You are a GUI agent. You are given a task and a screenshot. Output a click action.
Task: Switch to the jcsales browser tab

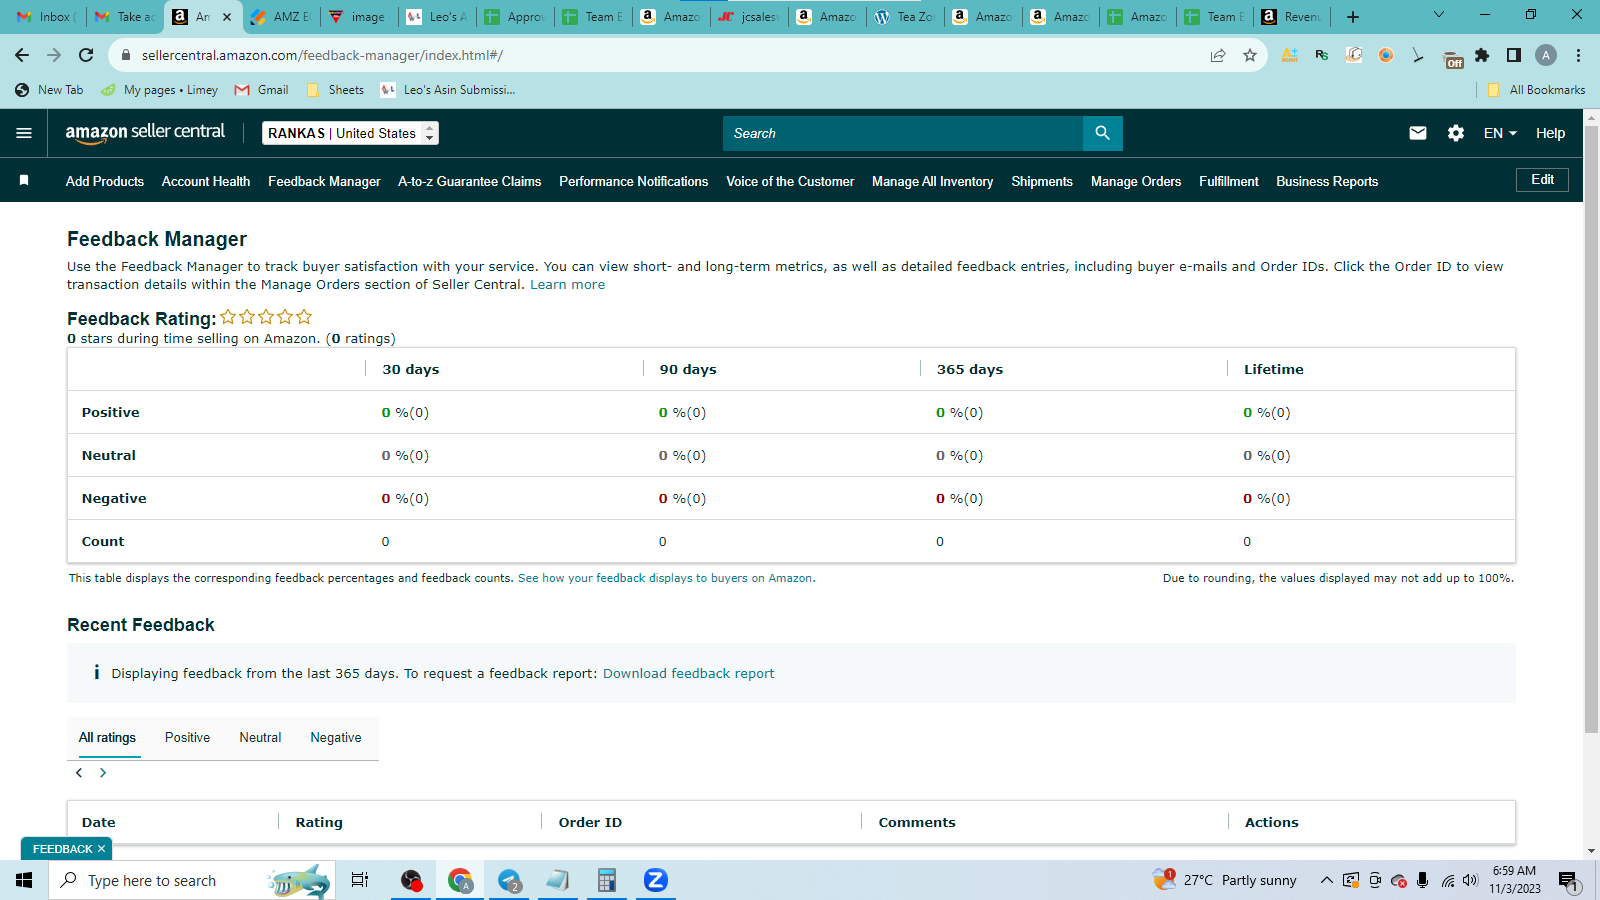point(749,17)
